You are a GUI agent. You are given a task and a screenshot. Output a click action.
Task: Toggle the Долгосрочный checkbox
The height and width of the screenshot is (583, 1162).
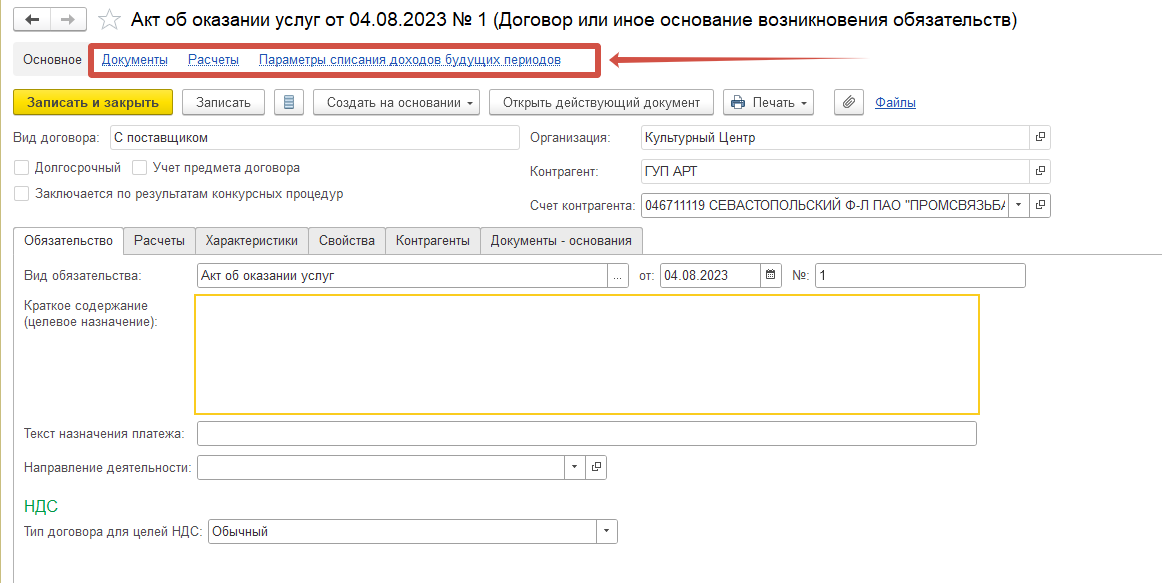click(21, 168)
